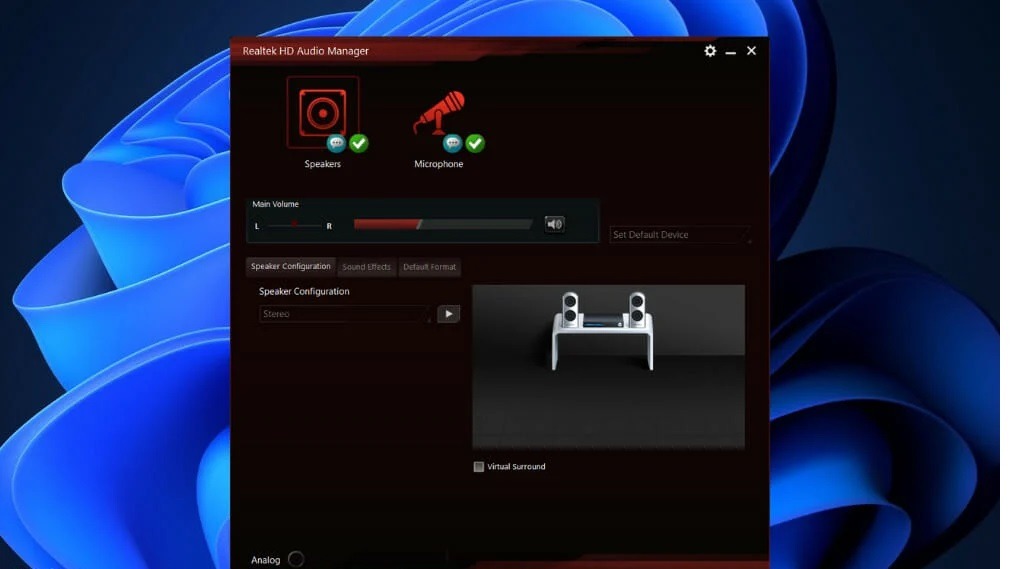Viewport: 1016px width, 569px height.
Task: Click the chat bubble badge under Microphone
Action: tap(452, 143)
